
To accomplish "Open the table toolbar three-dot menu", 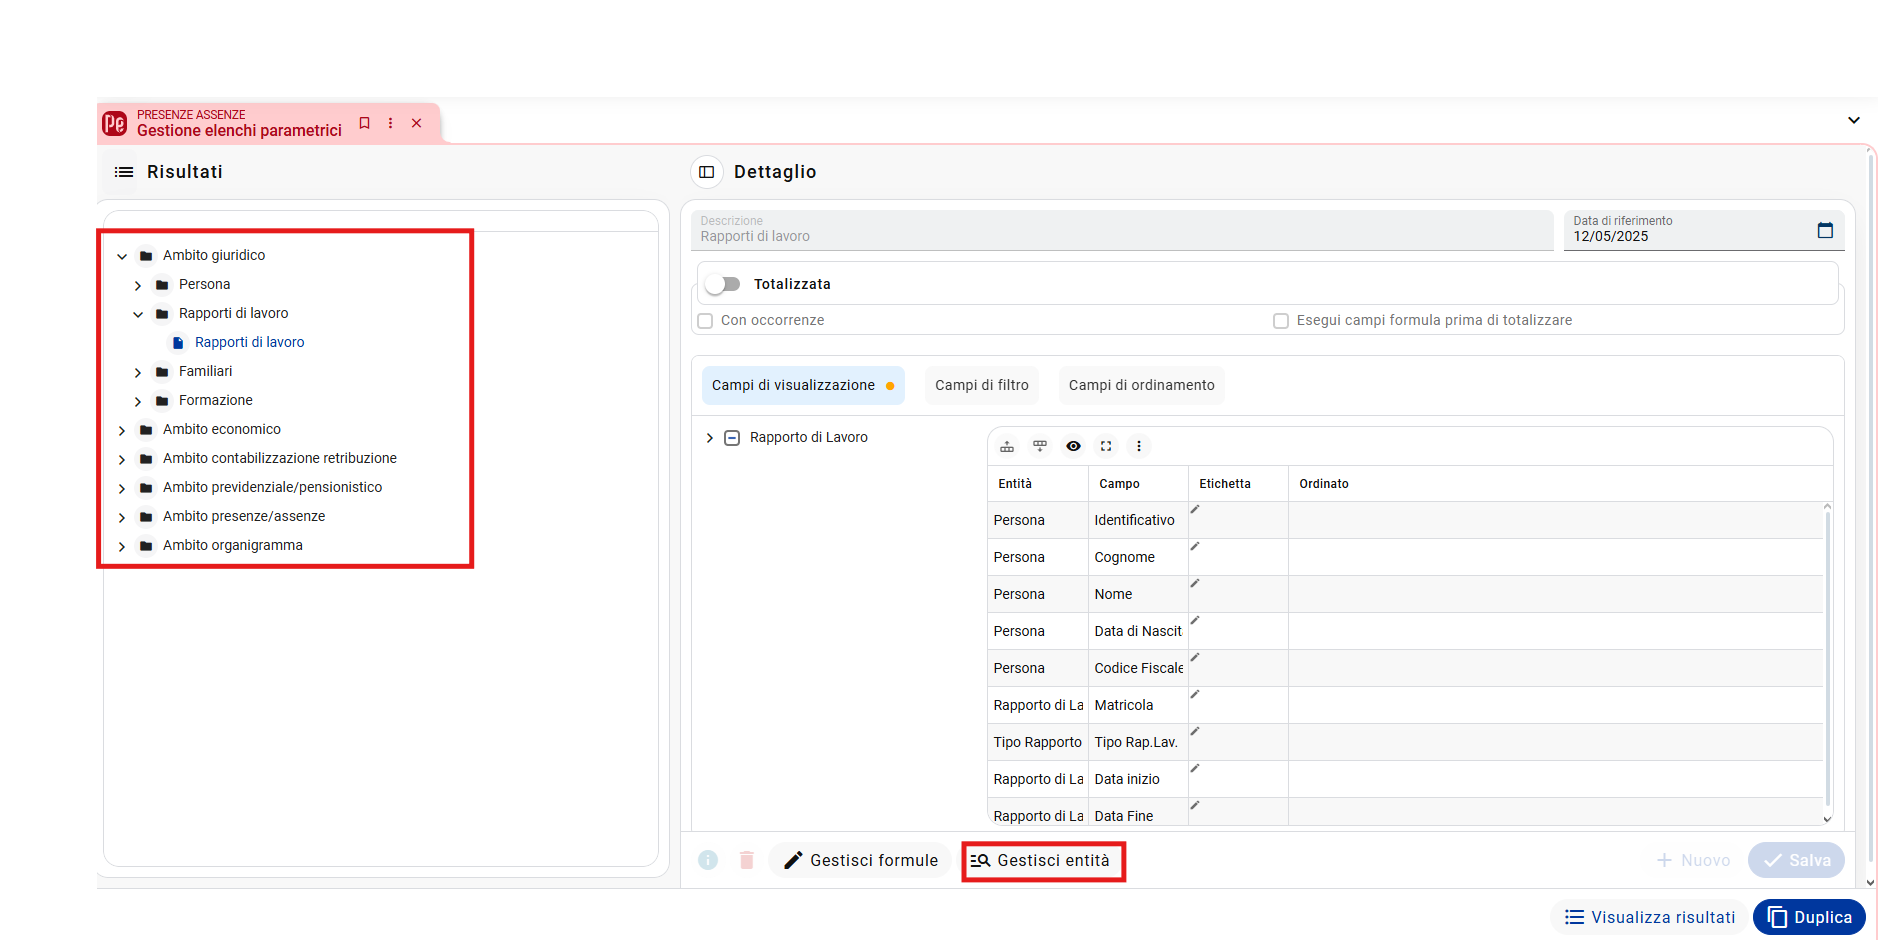I will click(x=1139, y=446).
